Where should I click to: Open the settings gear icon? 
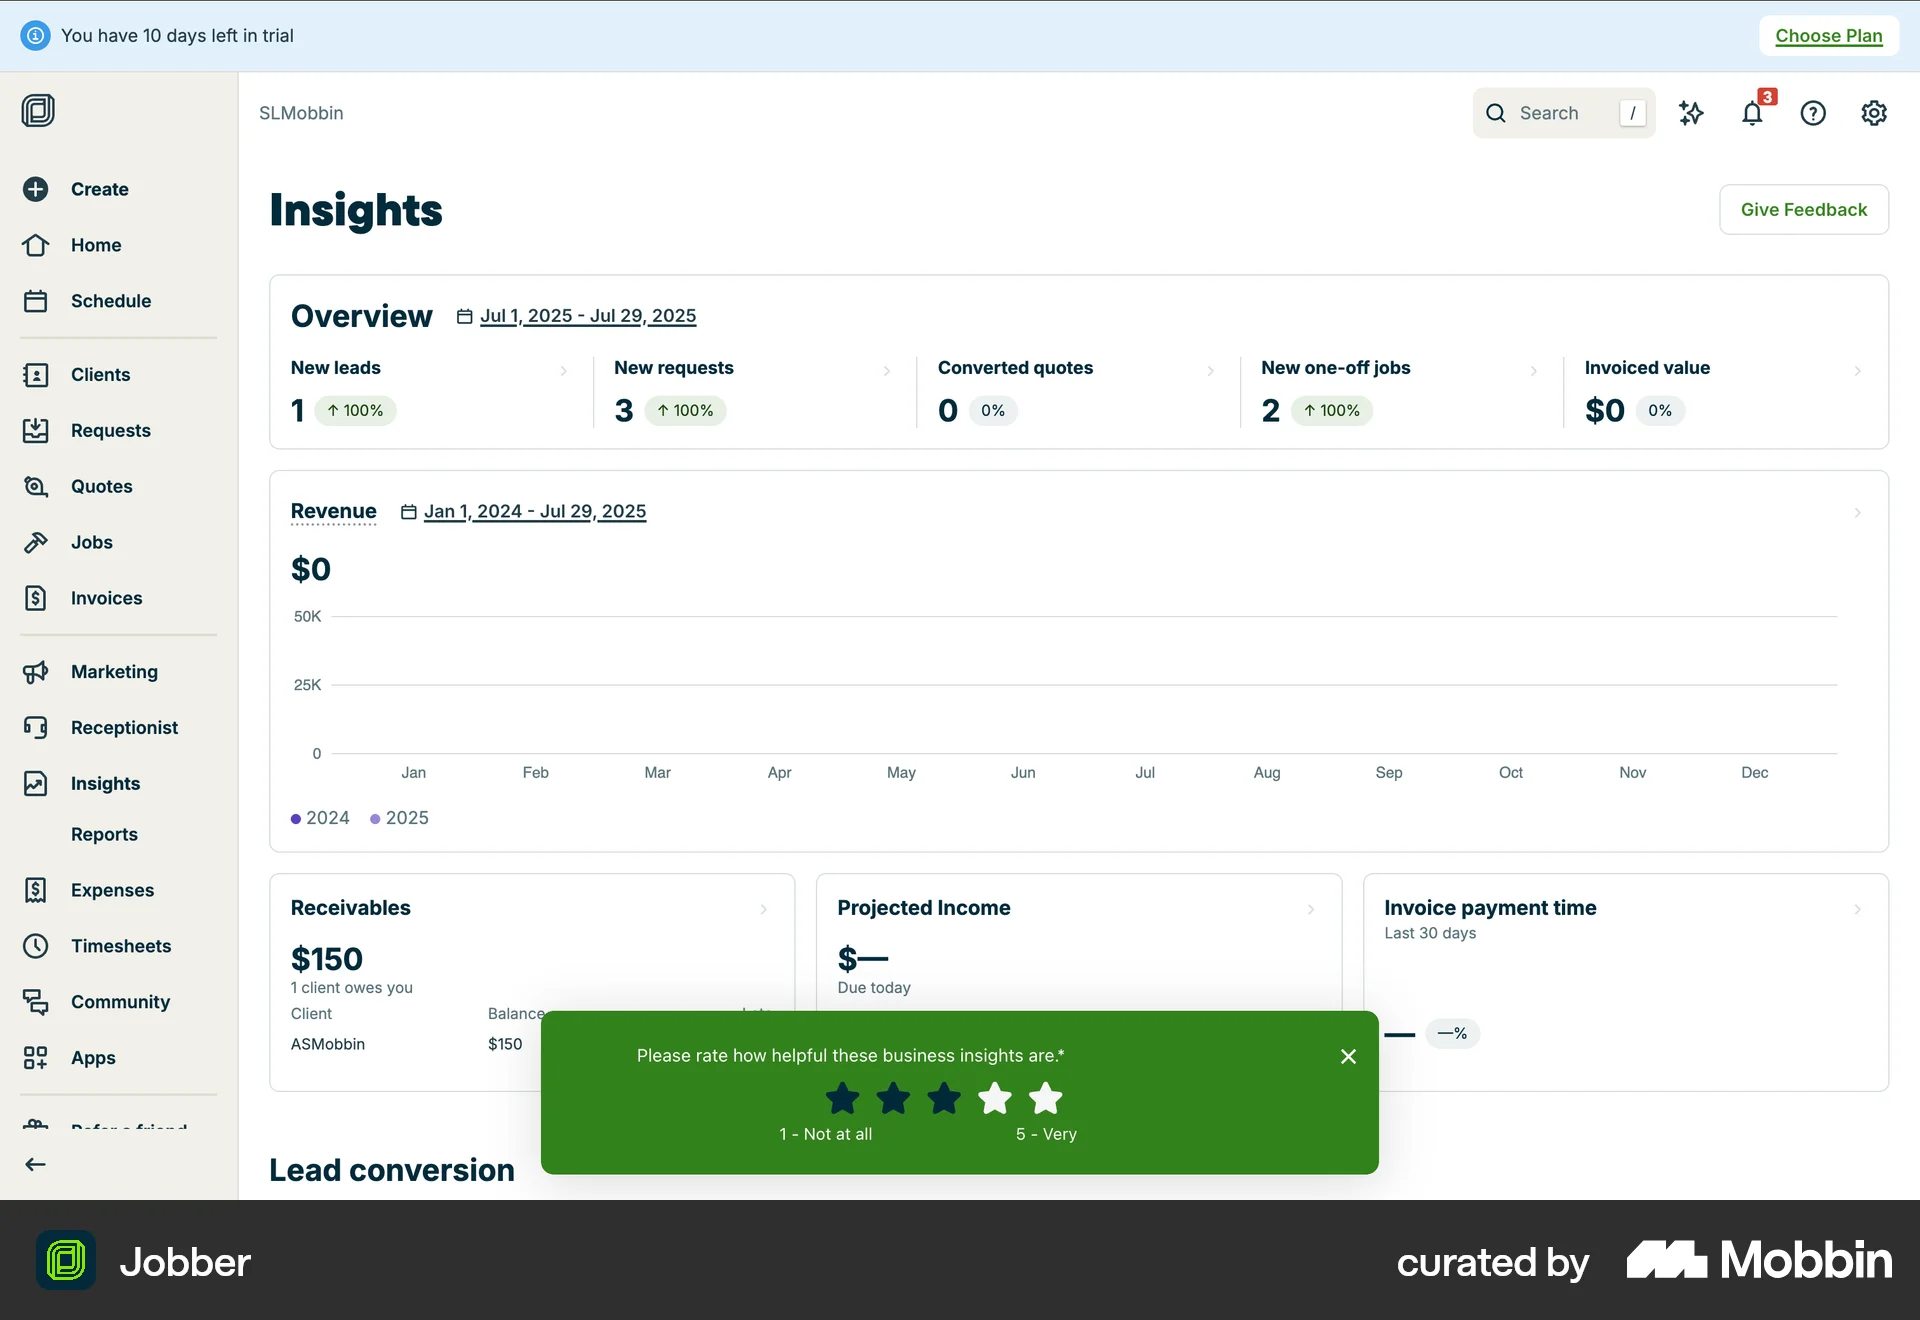pos(1874,113)
